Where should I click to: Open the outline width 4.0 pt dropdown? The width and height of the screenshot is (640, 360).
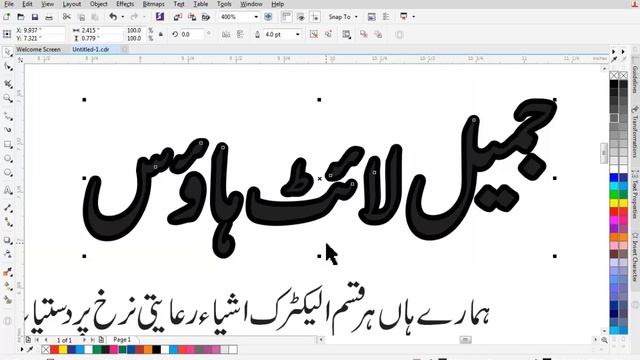click(x=298, y=35)
